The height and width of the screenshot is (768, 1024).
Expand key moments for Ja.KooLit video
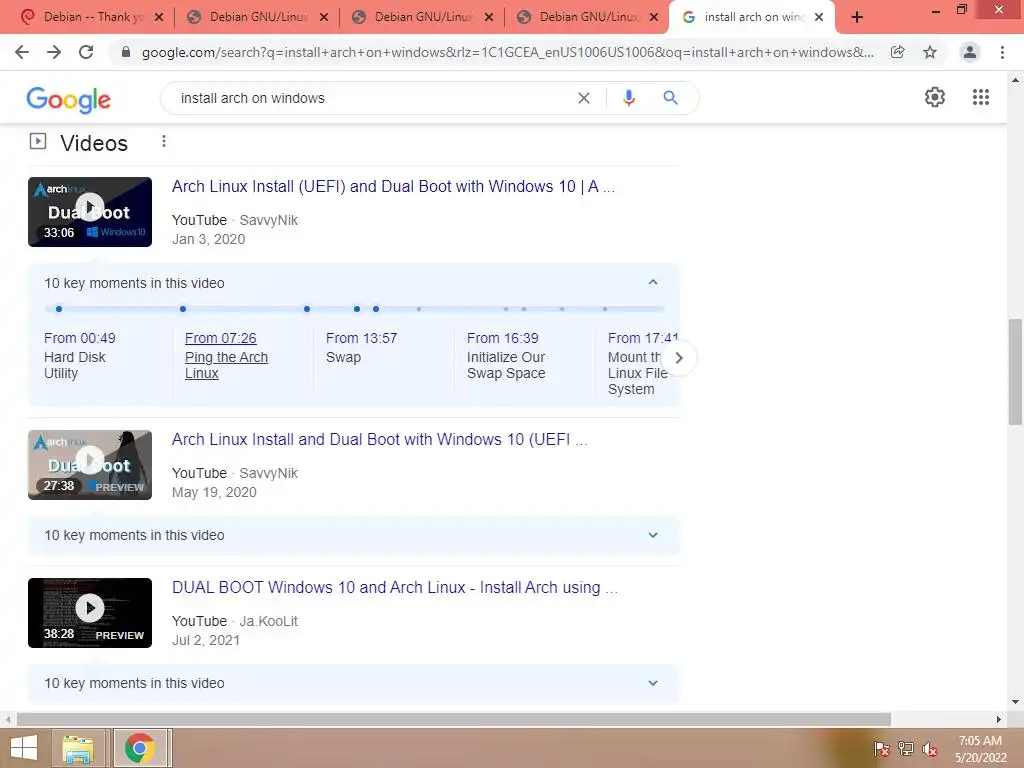coord(652,683)
